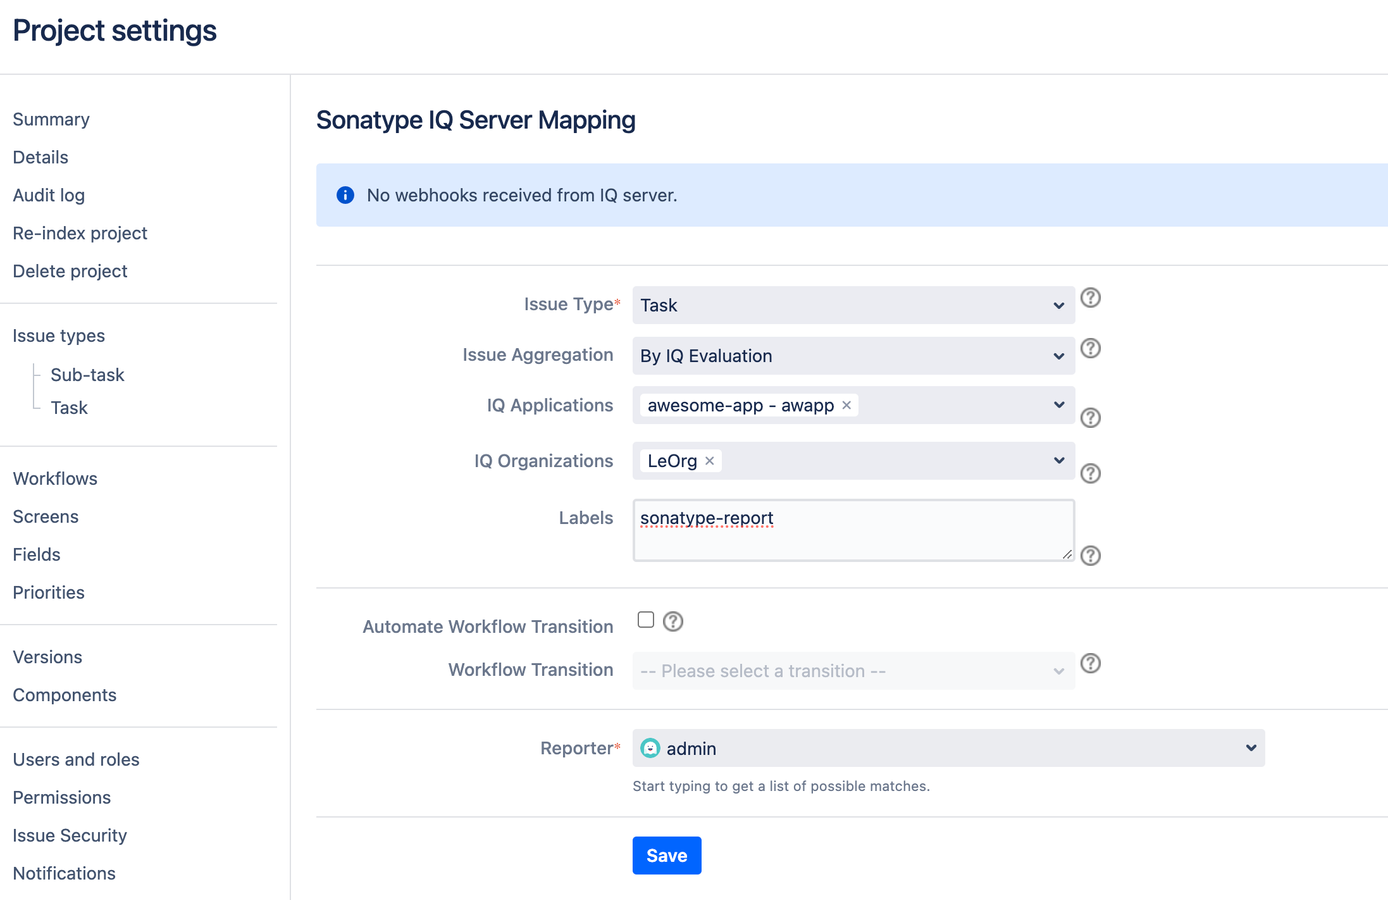Image resolution: width=1388 pixels, height=900 pixels.
Task: Expand the IQ Applications selector
Action: pos(853,405)
